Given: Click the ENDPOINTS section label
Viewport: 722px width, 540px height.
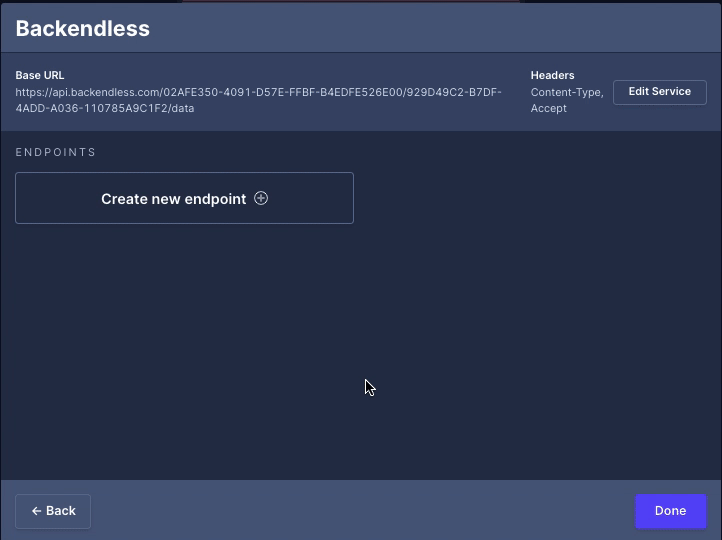Looking at the screenshot, I should click(x=56, y=152).
